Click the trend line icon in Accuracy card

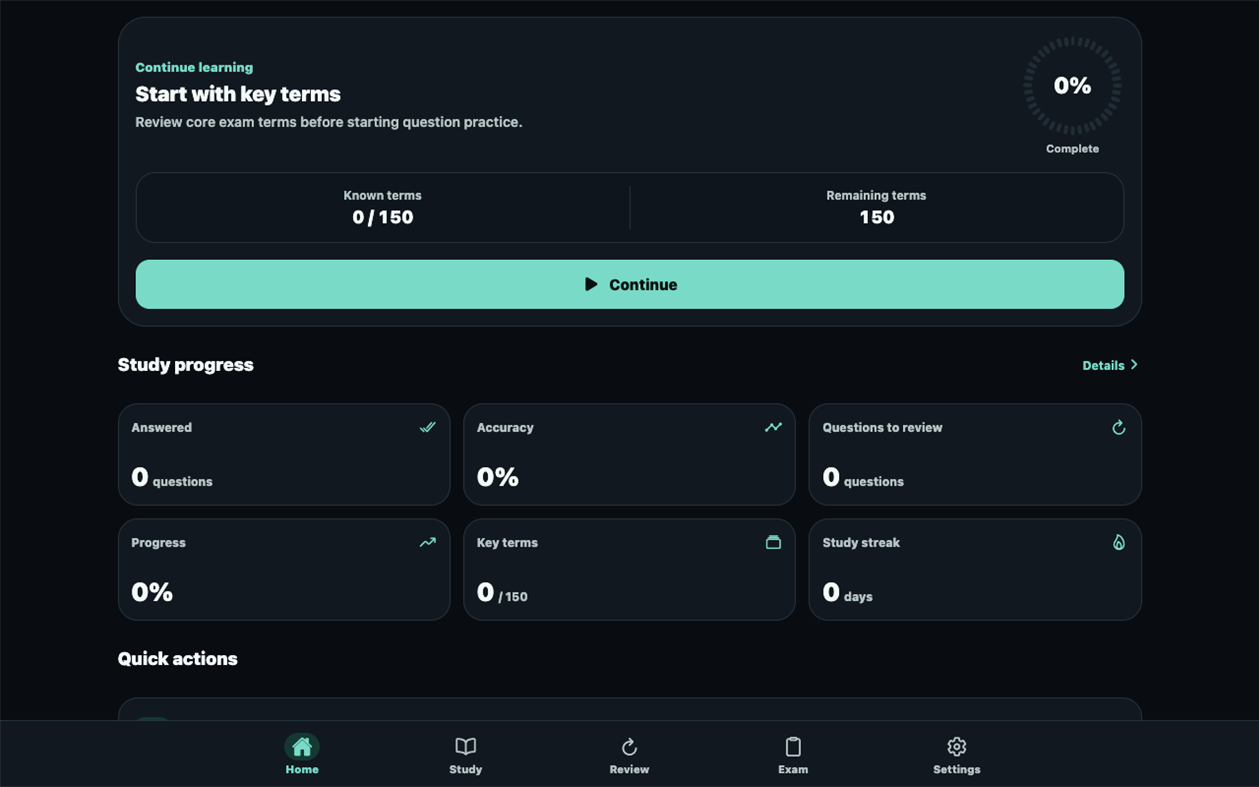773,427
